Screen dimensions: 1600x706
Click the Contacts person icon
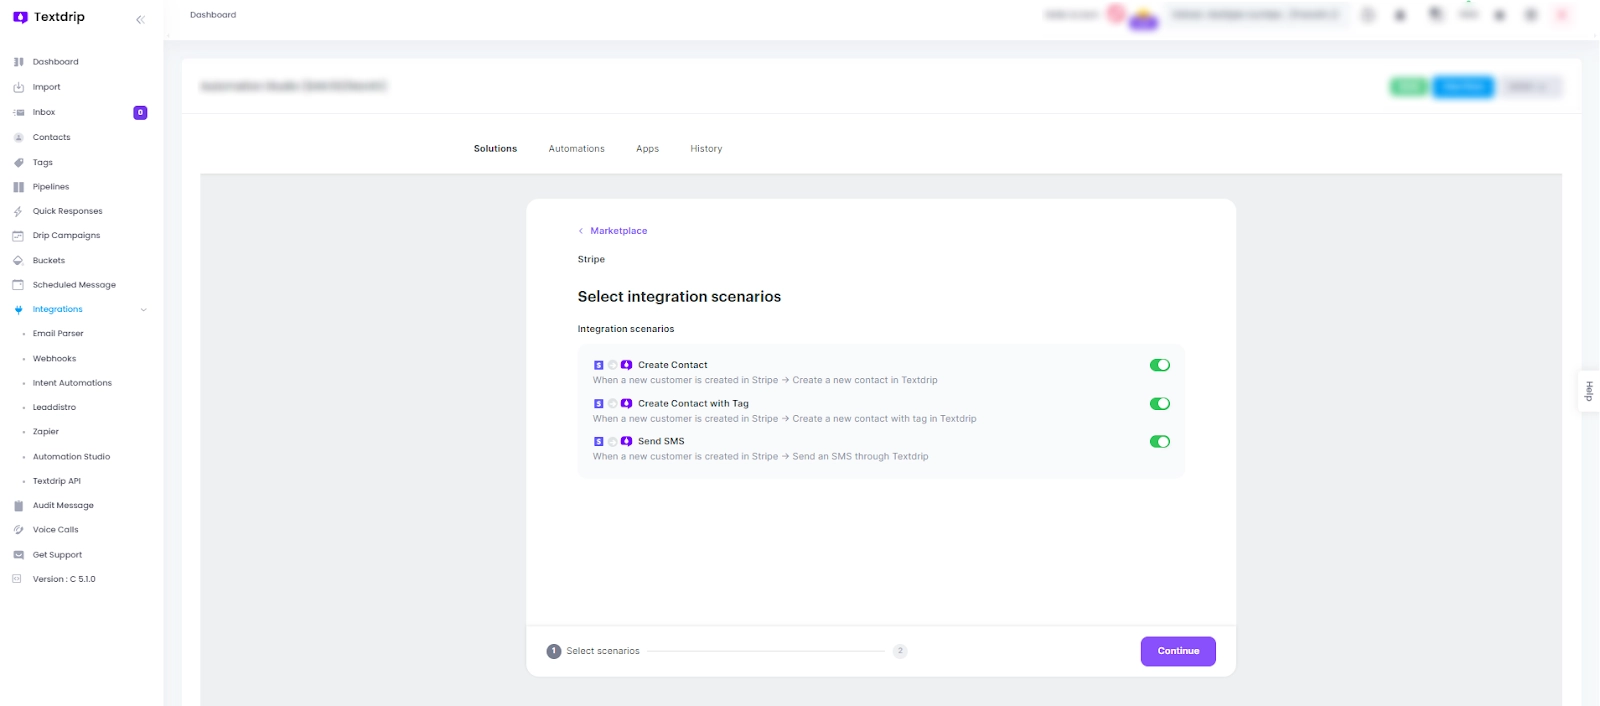point(18,137)
